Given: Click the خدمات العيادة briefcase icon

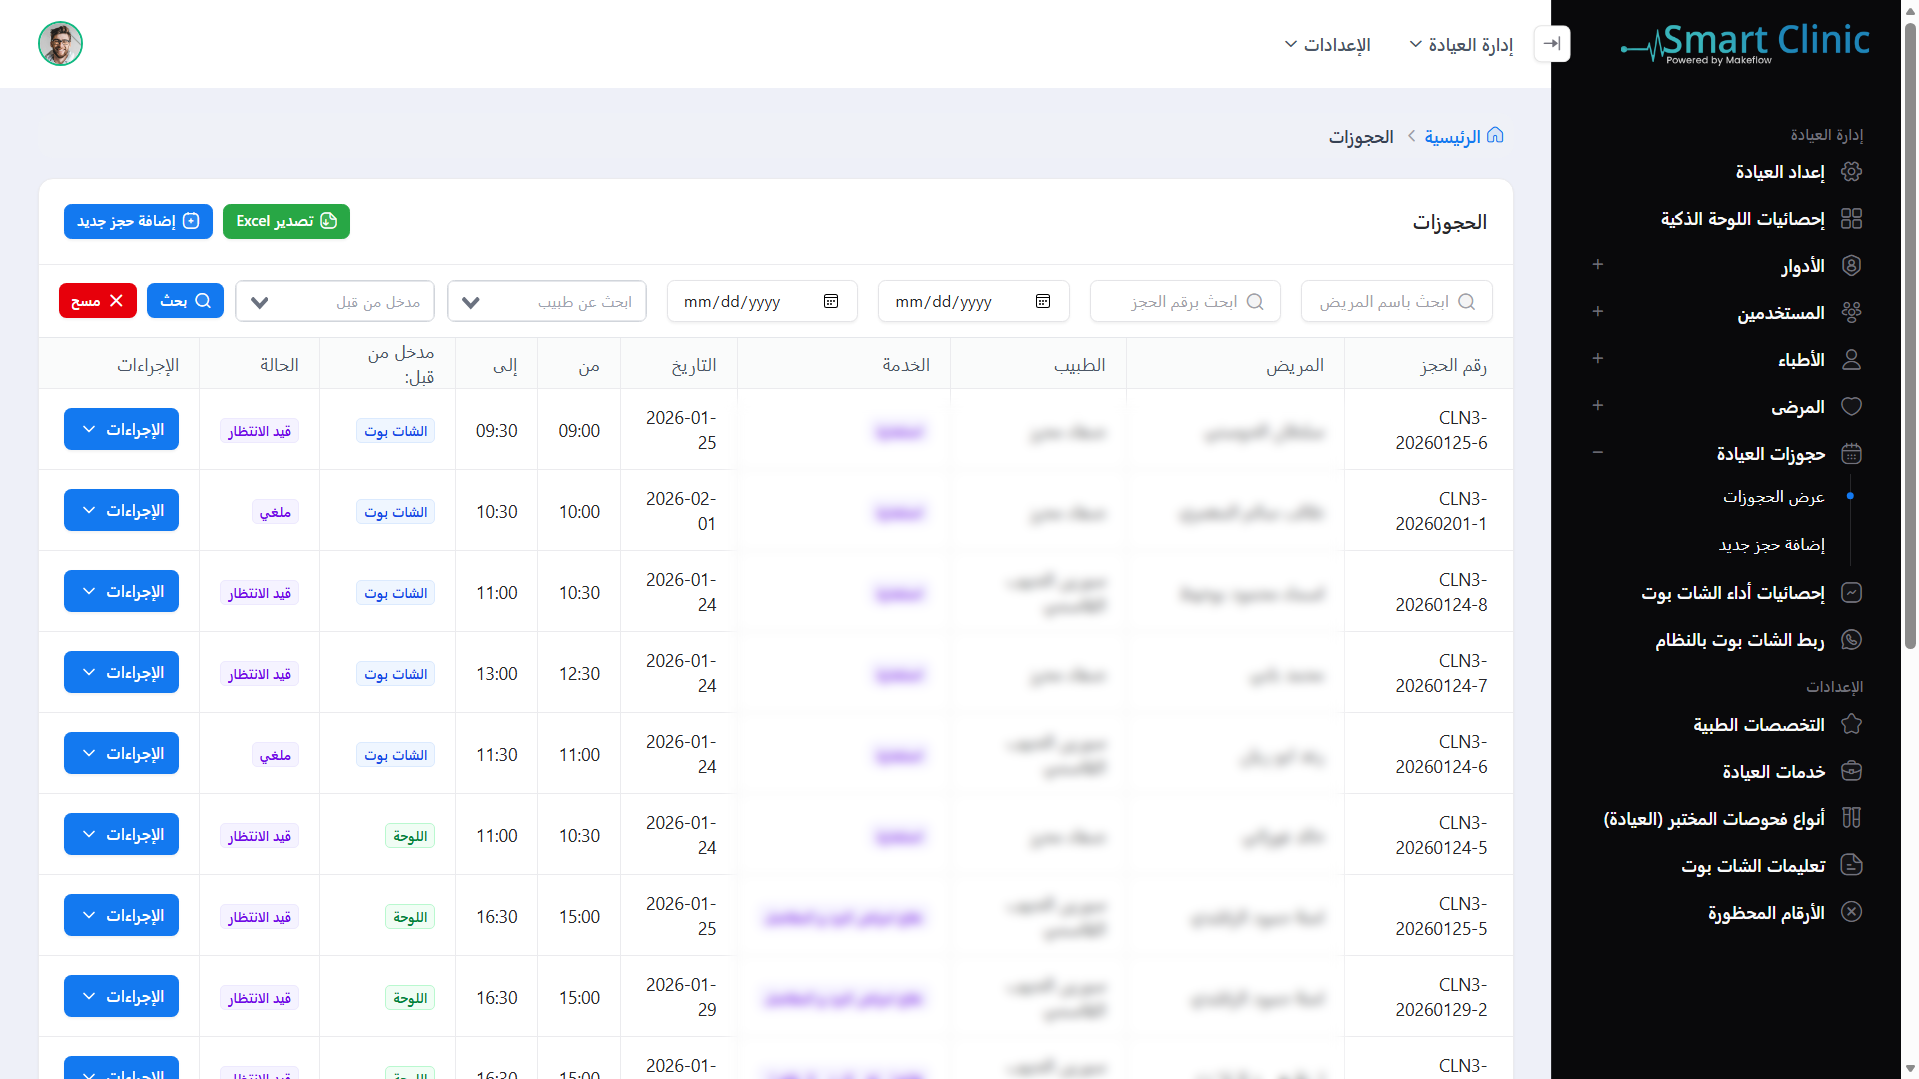Looking at the screenshot, I should [1851, 772].
